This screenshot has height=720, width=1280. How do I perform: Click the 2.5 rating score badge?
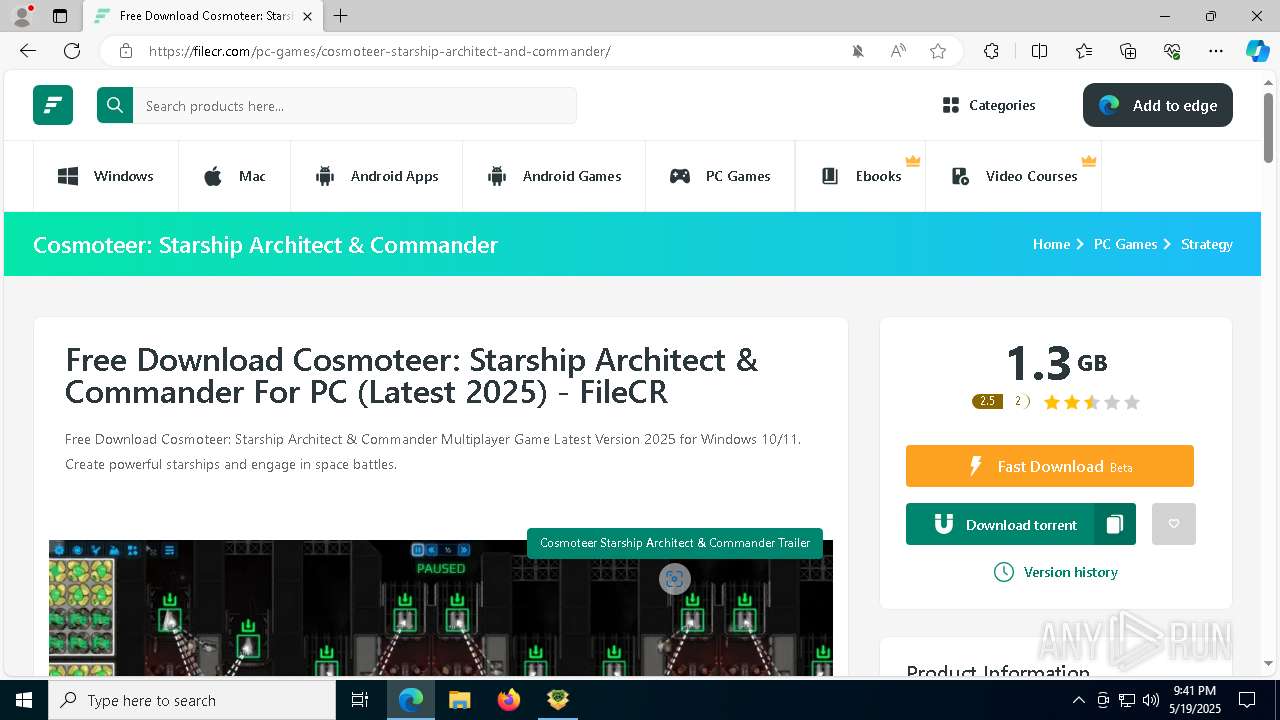987,401
